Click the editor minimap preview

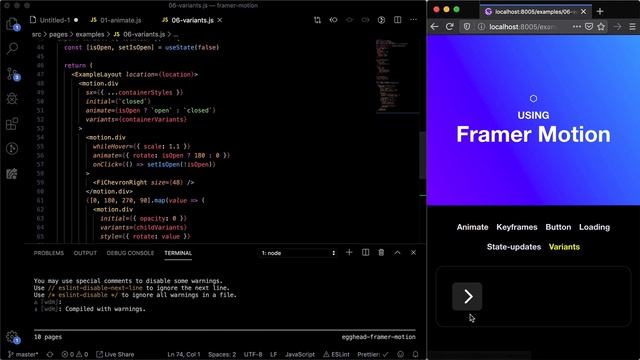[397, 76]
